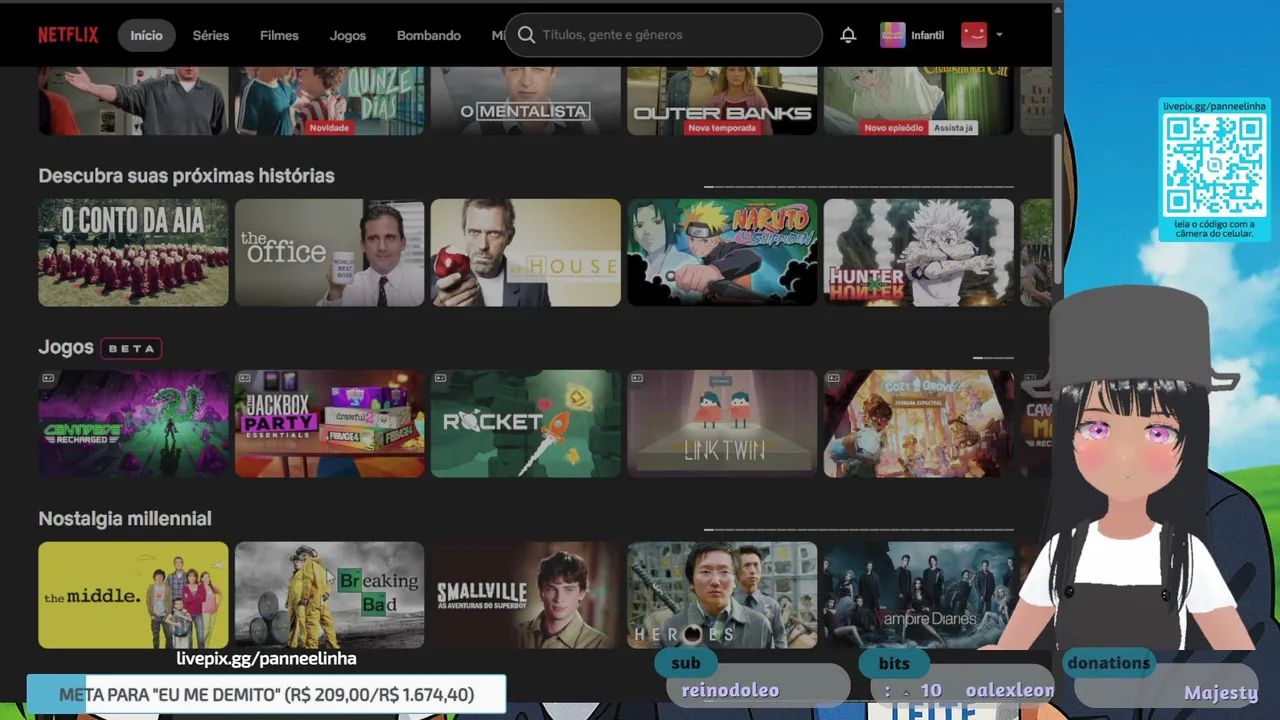Click the livepix QR code
Screen dimensions: 1280x720
(x=1214, y=164)
